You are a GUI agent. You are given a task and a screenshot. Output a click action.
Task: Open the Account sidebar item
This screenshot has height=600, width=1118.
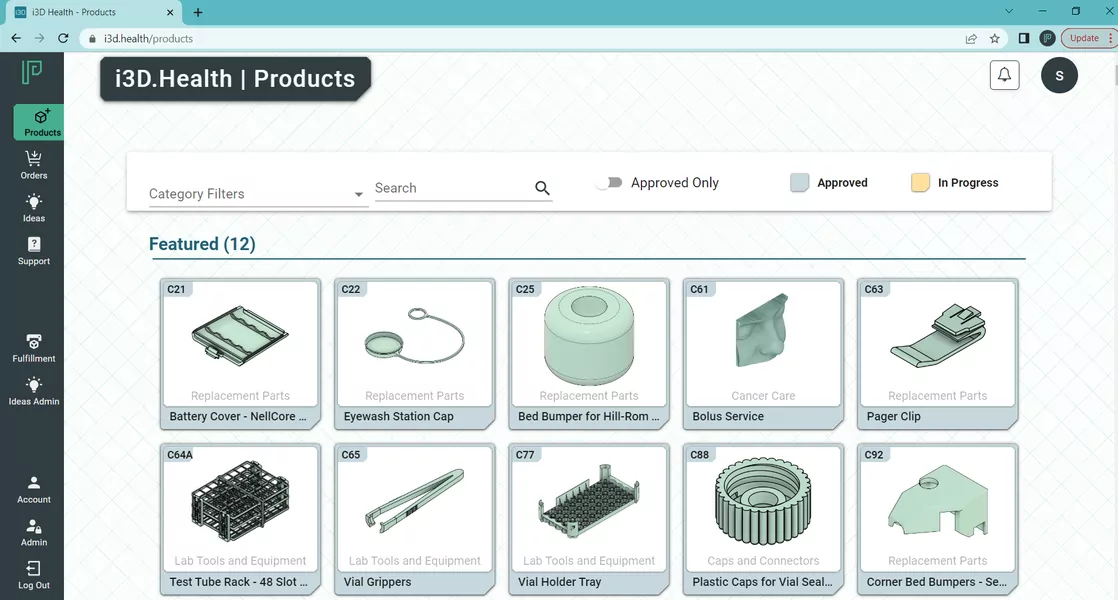[34, 490]
